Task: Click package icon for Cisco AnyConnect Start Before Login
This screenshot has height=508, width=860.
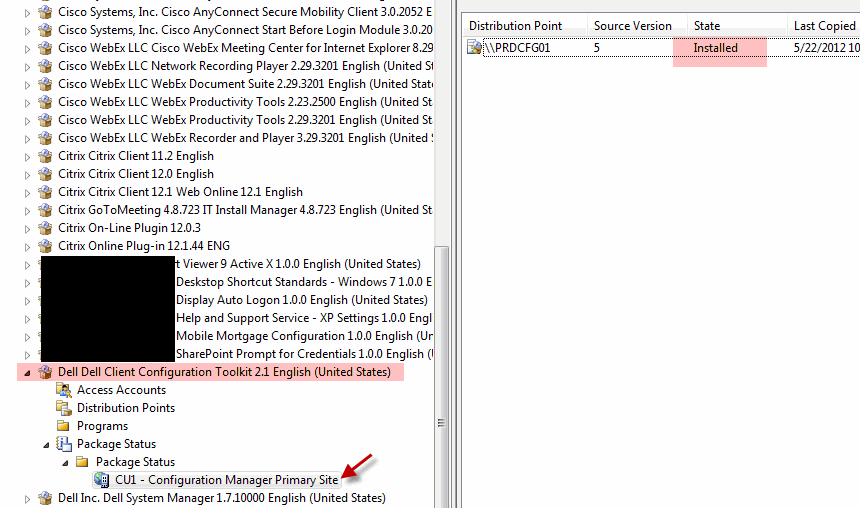Action: pyautogui.click(x=45, y=30)
